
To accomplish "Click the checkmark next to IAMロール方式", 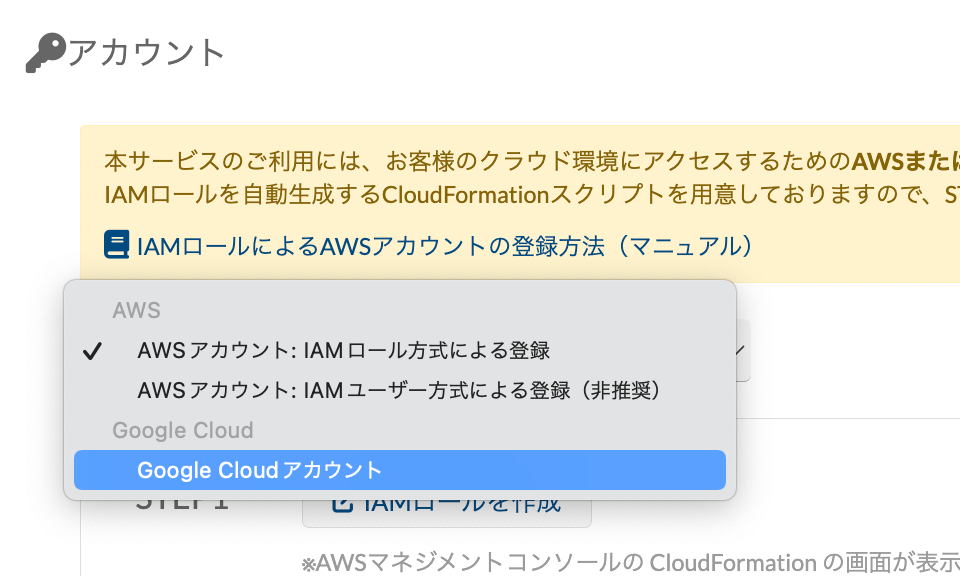I will (x=92, y=351).
